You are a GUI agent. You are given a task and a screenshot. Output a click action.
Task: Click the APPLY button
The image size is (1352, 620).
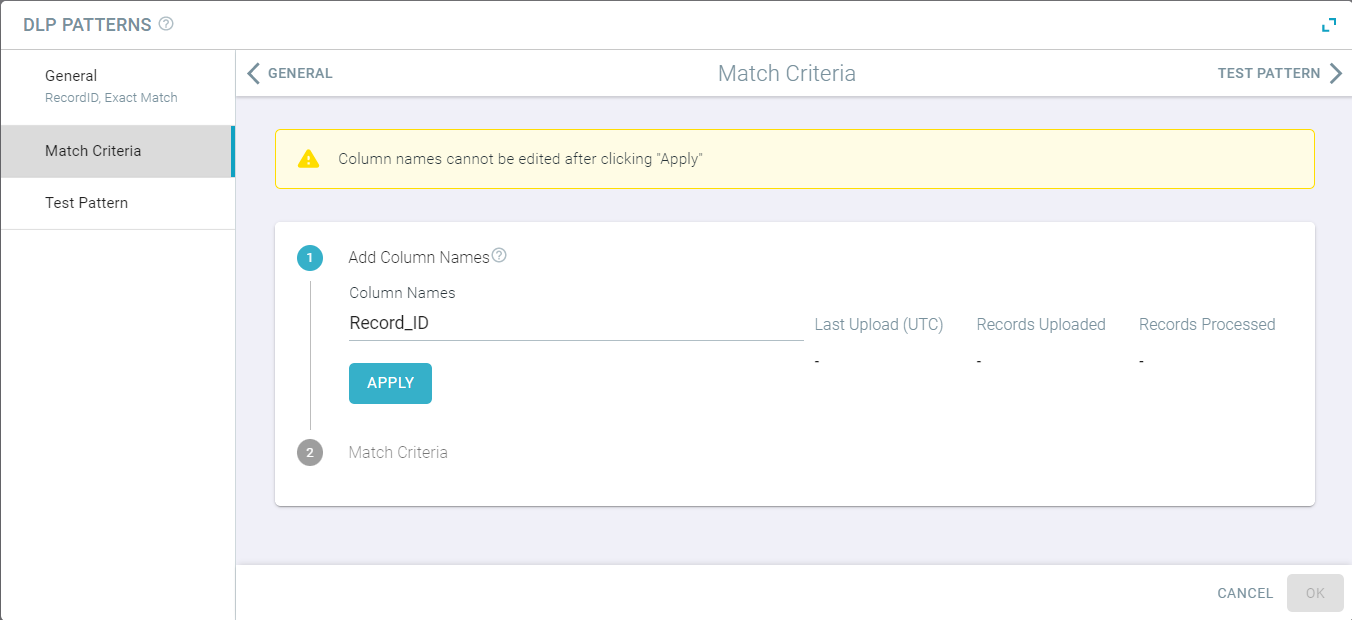coord(390,383)
